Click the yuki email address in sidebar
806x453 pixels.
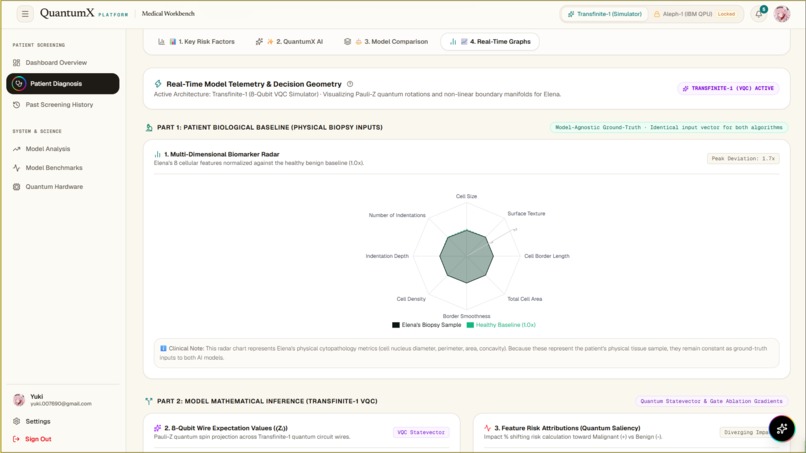pyautogui.click(x=61, y=404)
